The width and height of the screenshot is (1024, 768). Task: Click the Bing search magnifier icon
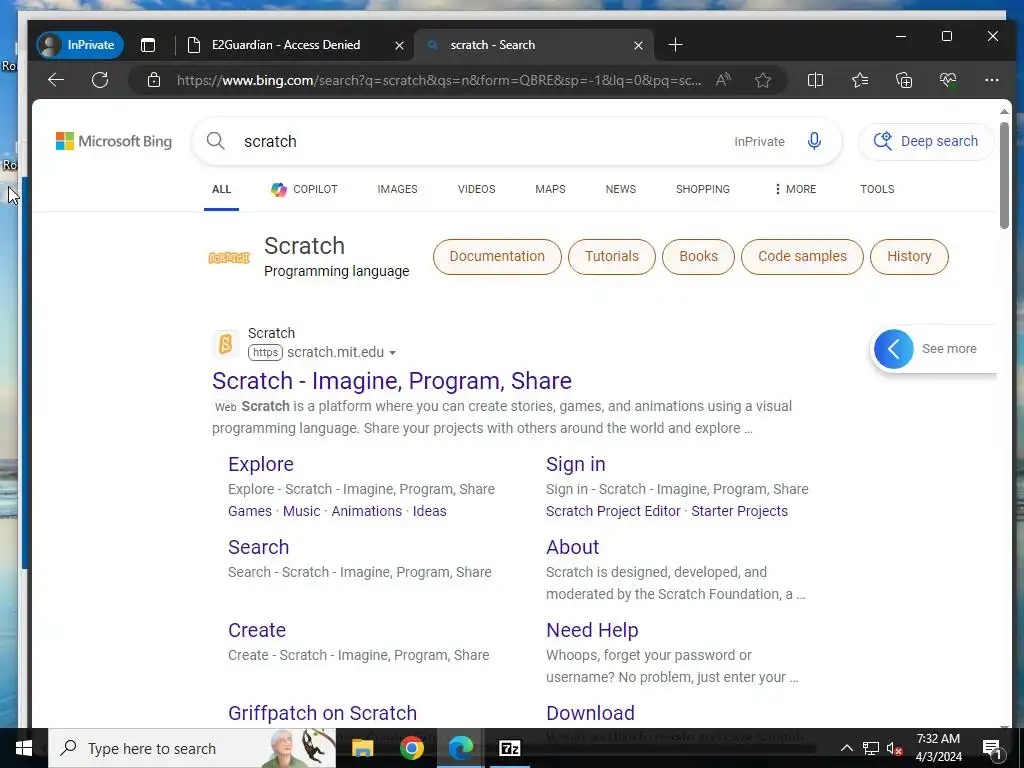pos(216,141)
